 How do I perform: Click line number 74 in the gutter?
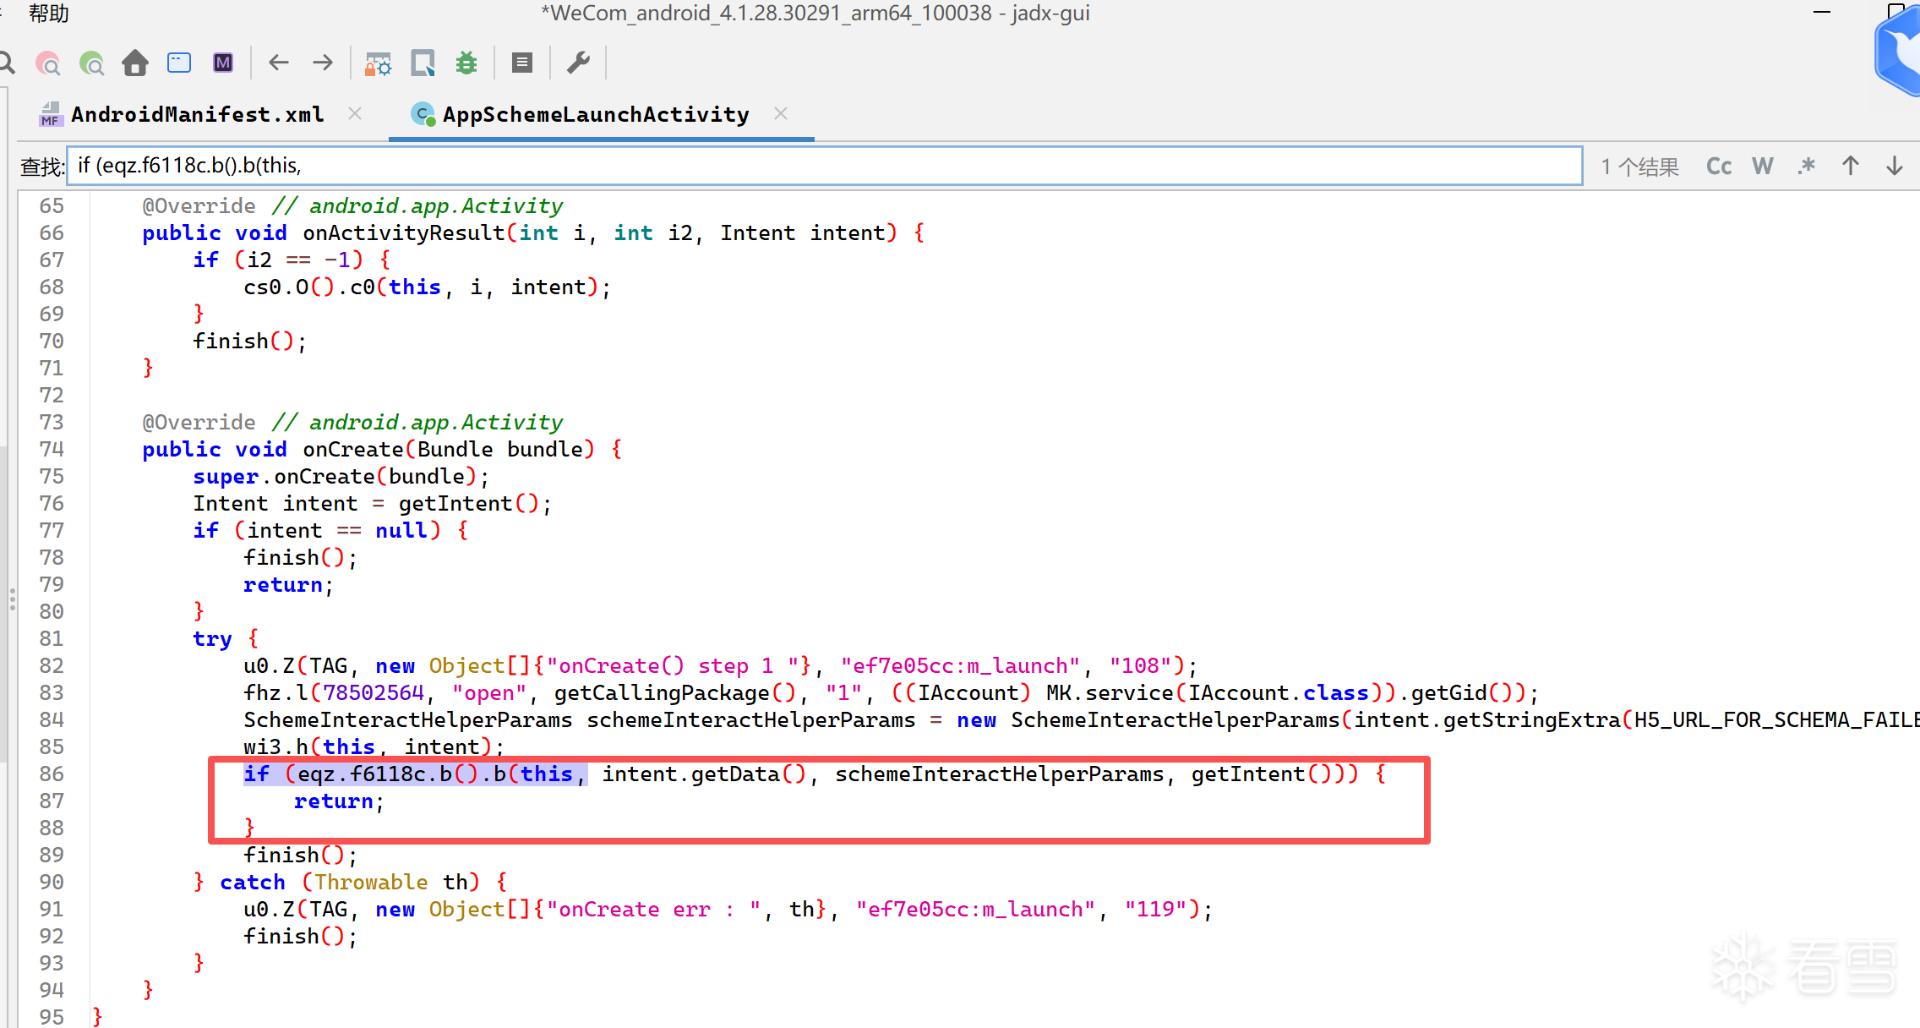coord(51,450)
